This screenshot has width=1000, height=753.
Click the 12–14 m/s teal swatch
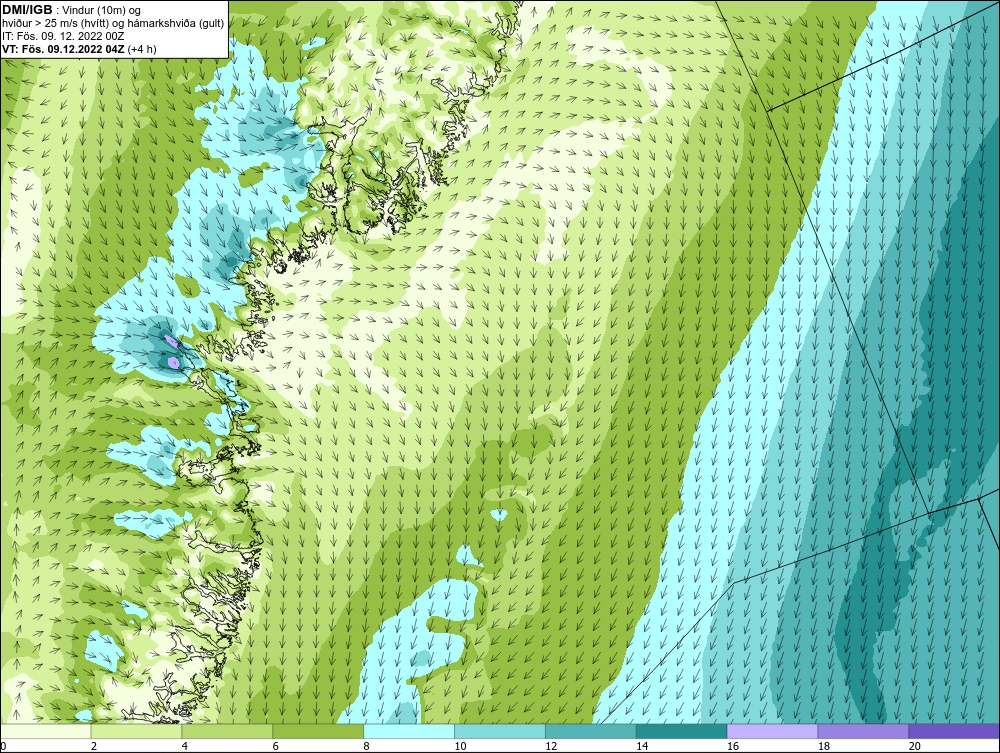(591, 731)
